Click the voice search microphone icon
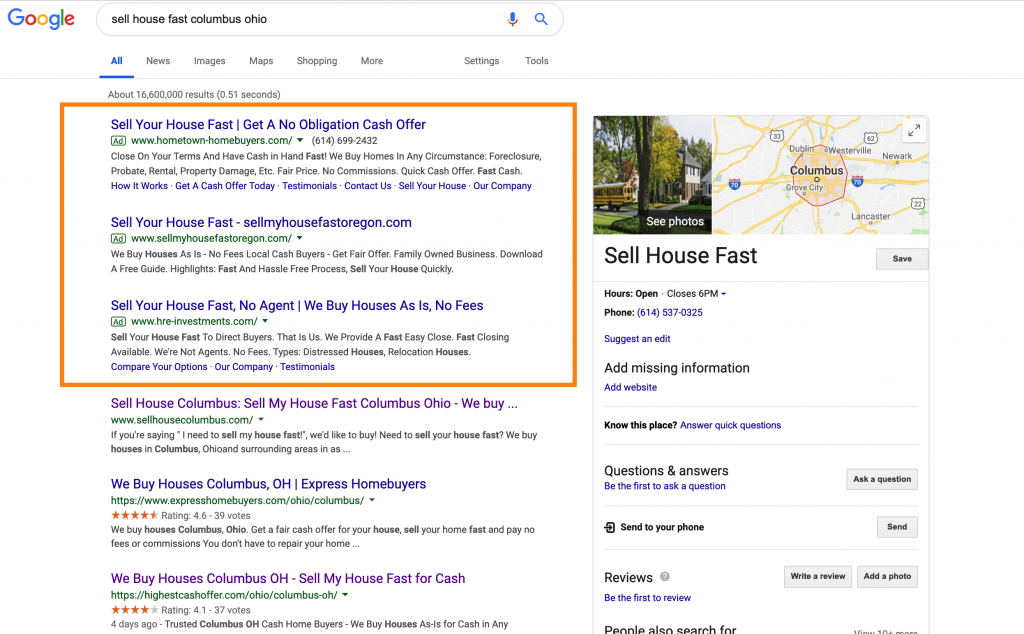1024x634 pixels. click(x=513, y=19)
